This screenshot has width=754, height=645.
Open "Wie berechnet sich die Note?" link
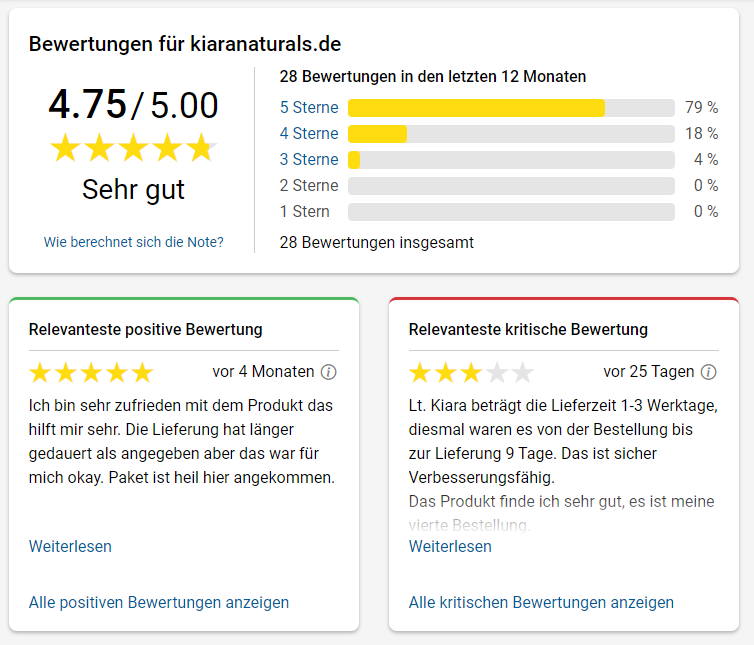(x=134, y=242)
